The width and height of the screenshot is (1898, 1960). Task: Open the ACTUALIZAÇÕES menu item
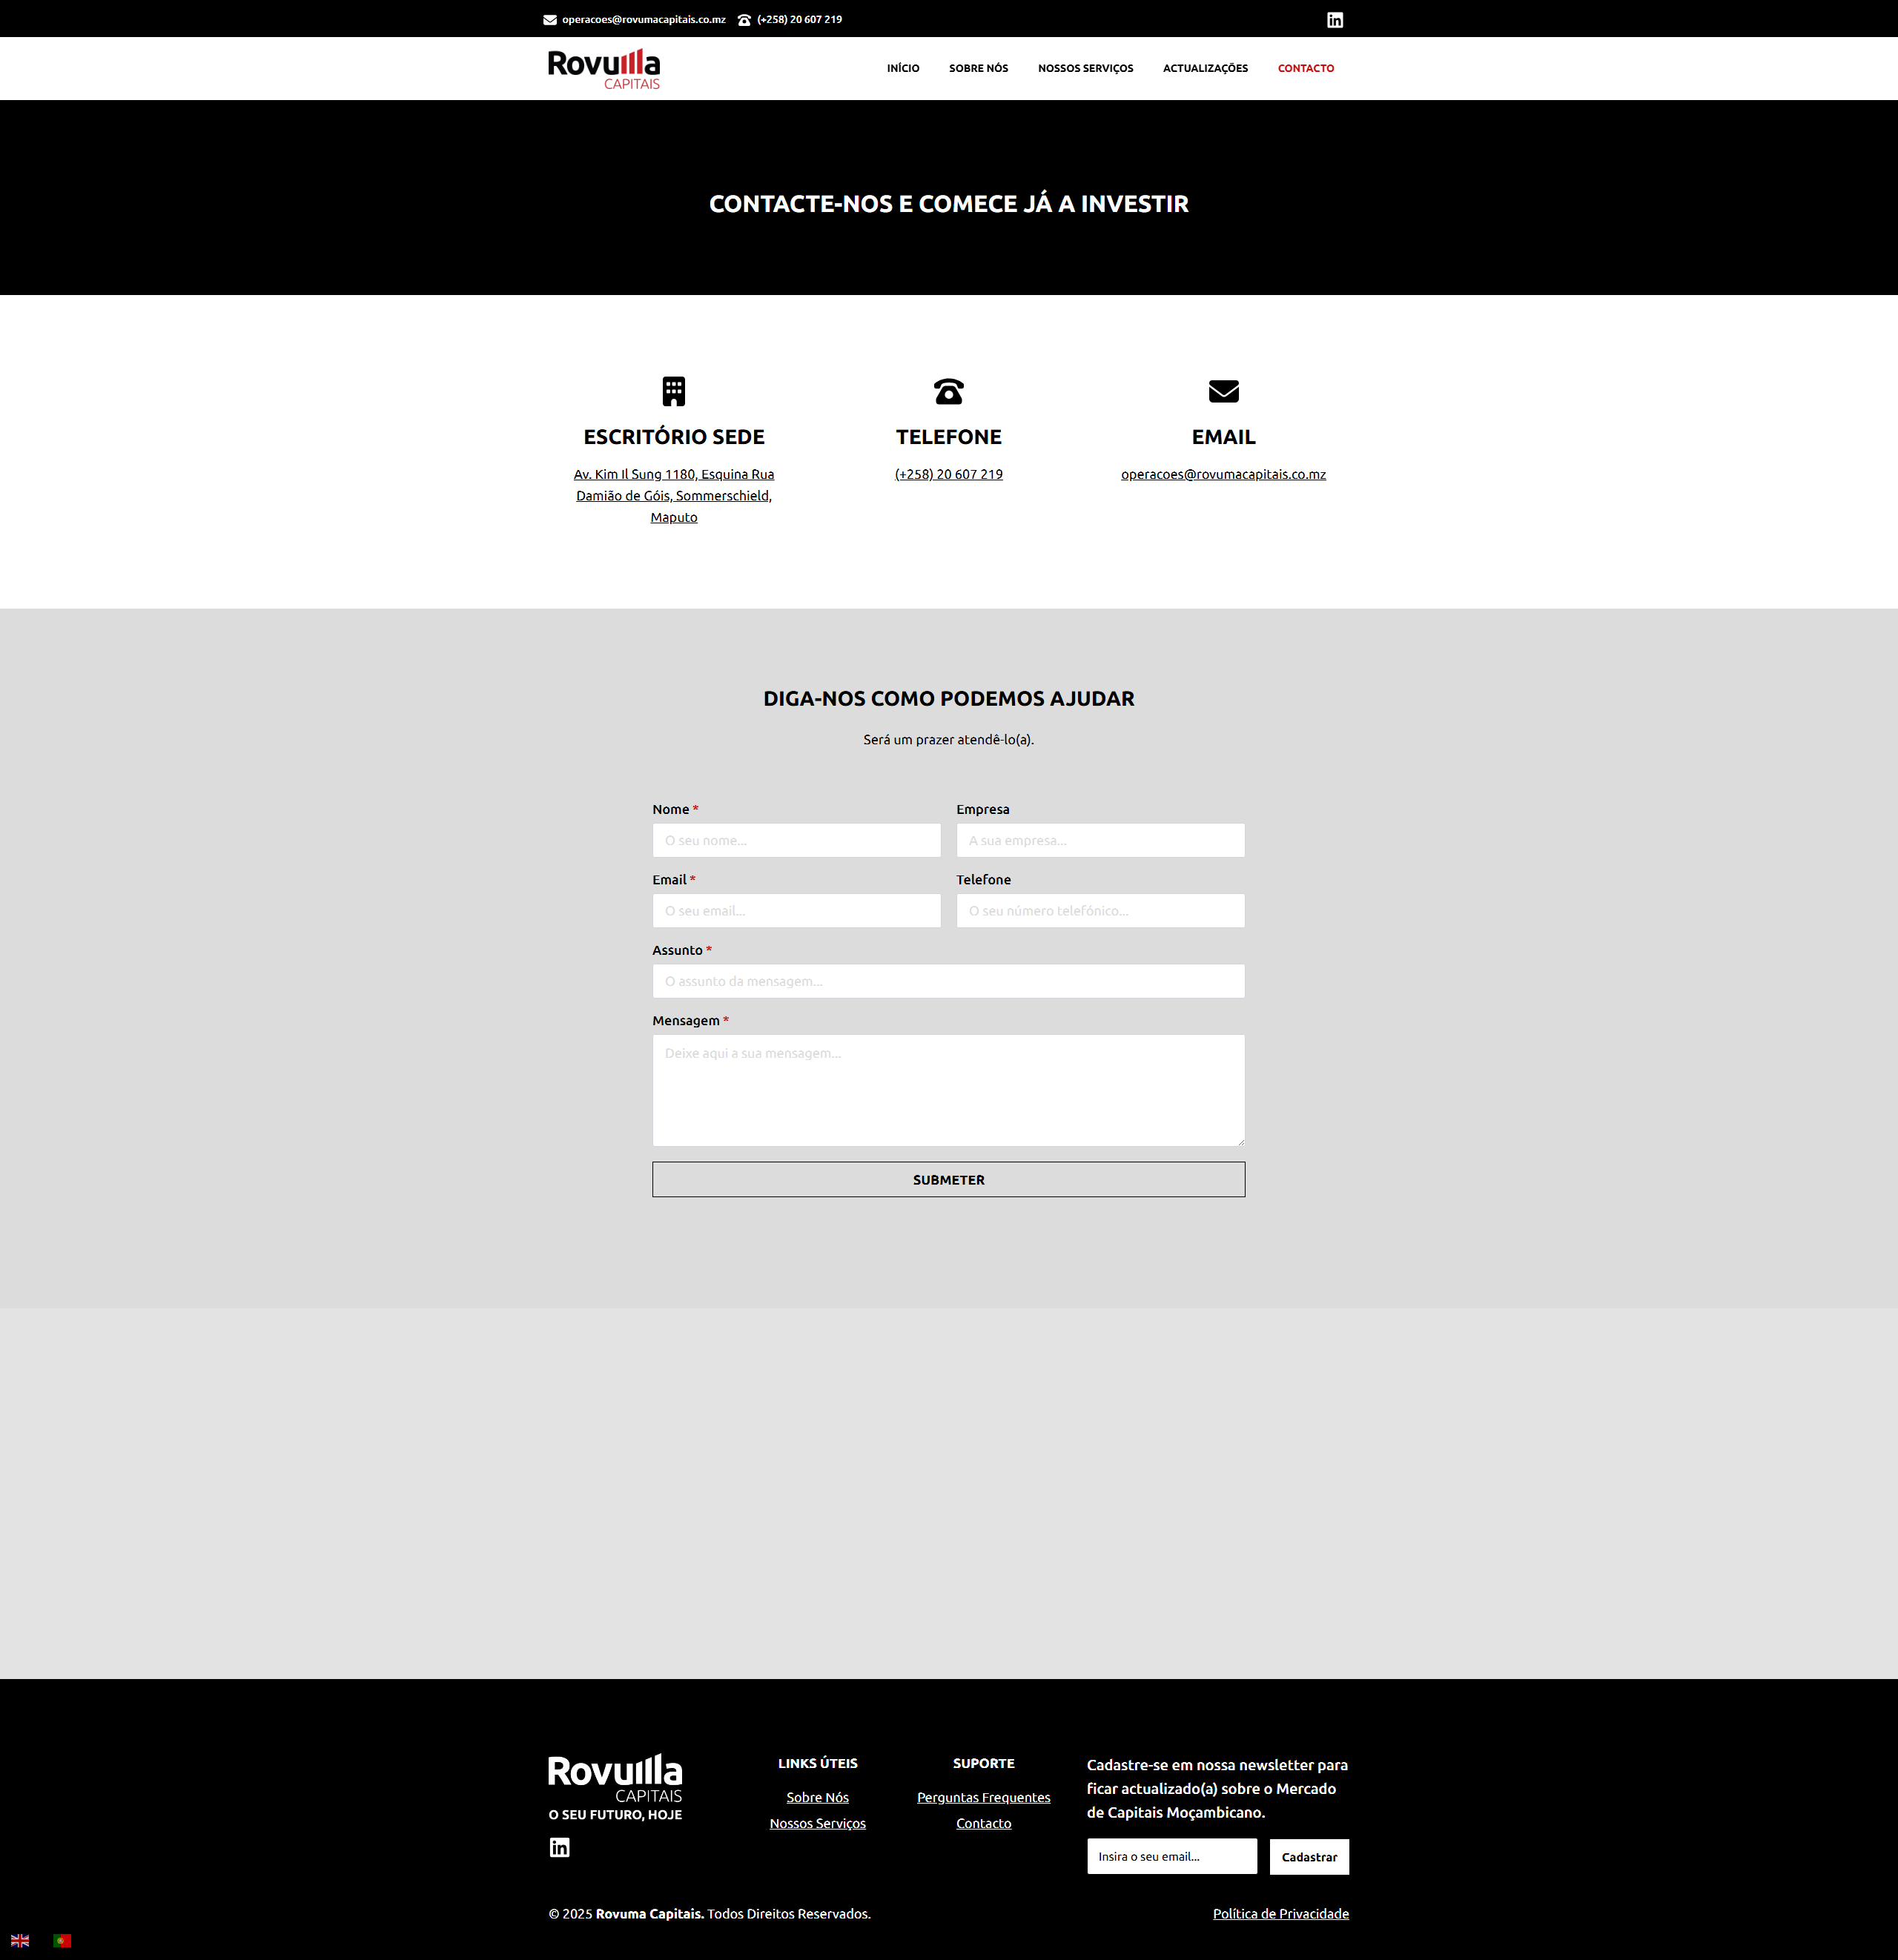point(1205,68)
